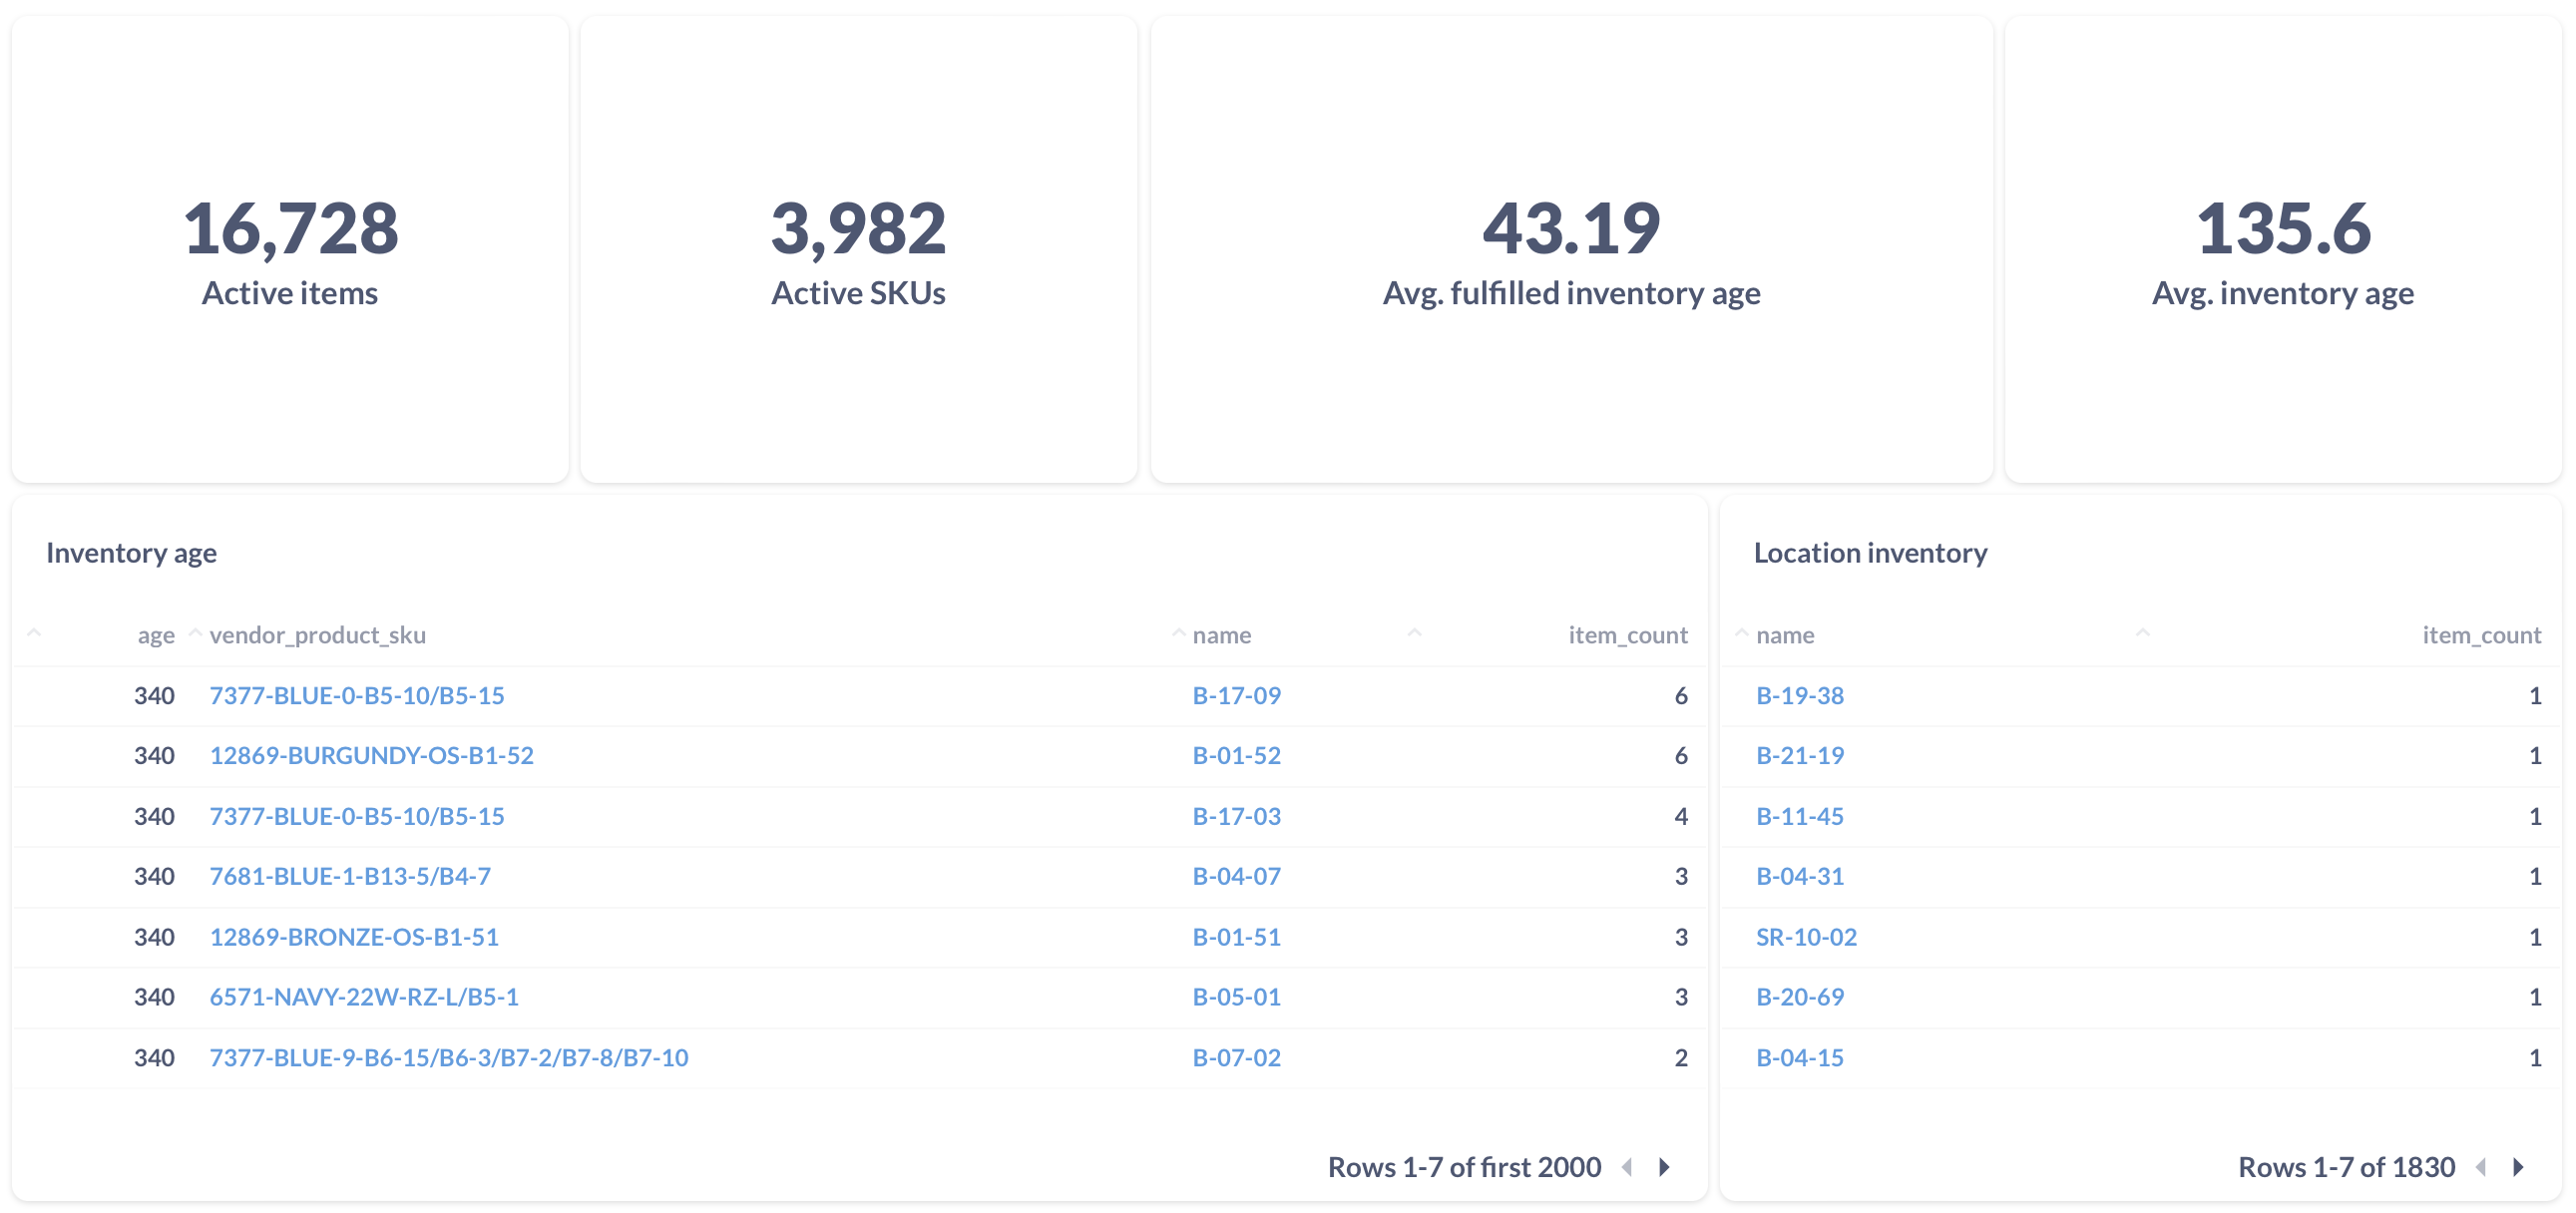Sort Inventory age table by age column
Screen dimensions: 2576x1213
point(156,635)
